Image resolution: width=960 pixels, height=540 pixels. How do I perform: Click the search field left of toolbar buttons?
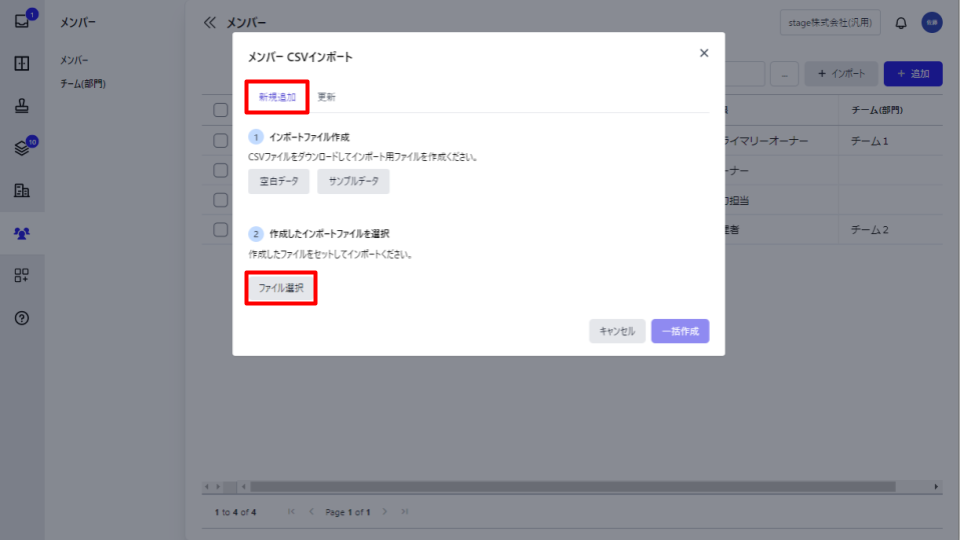coord(744,73)
